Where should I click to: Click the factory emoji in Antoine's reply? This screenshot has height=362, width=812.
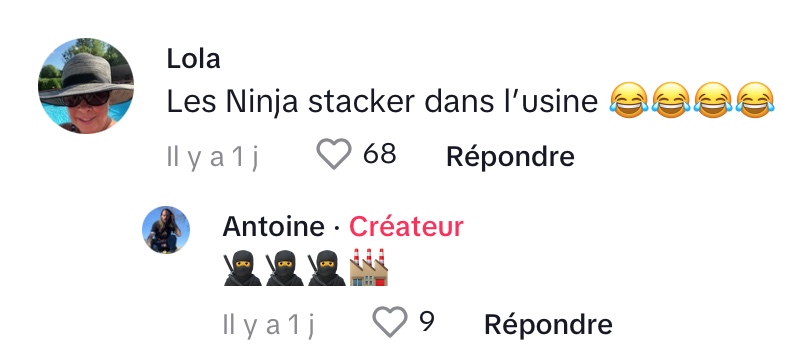[369, 267]
